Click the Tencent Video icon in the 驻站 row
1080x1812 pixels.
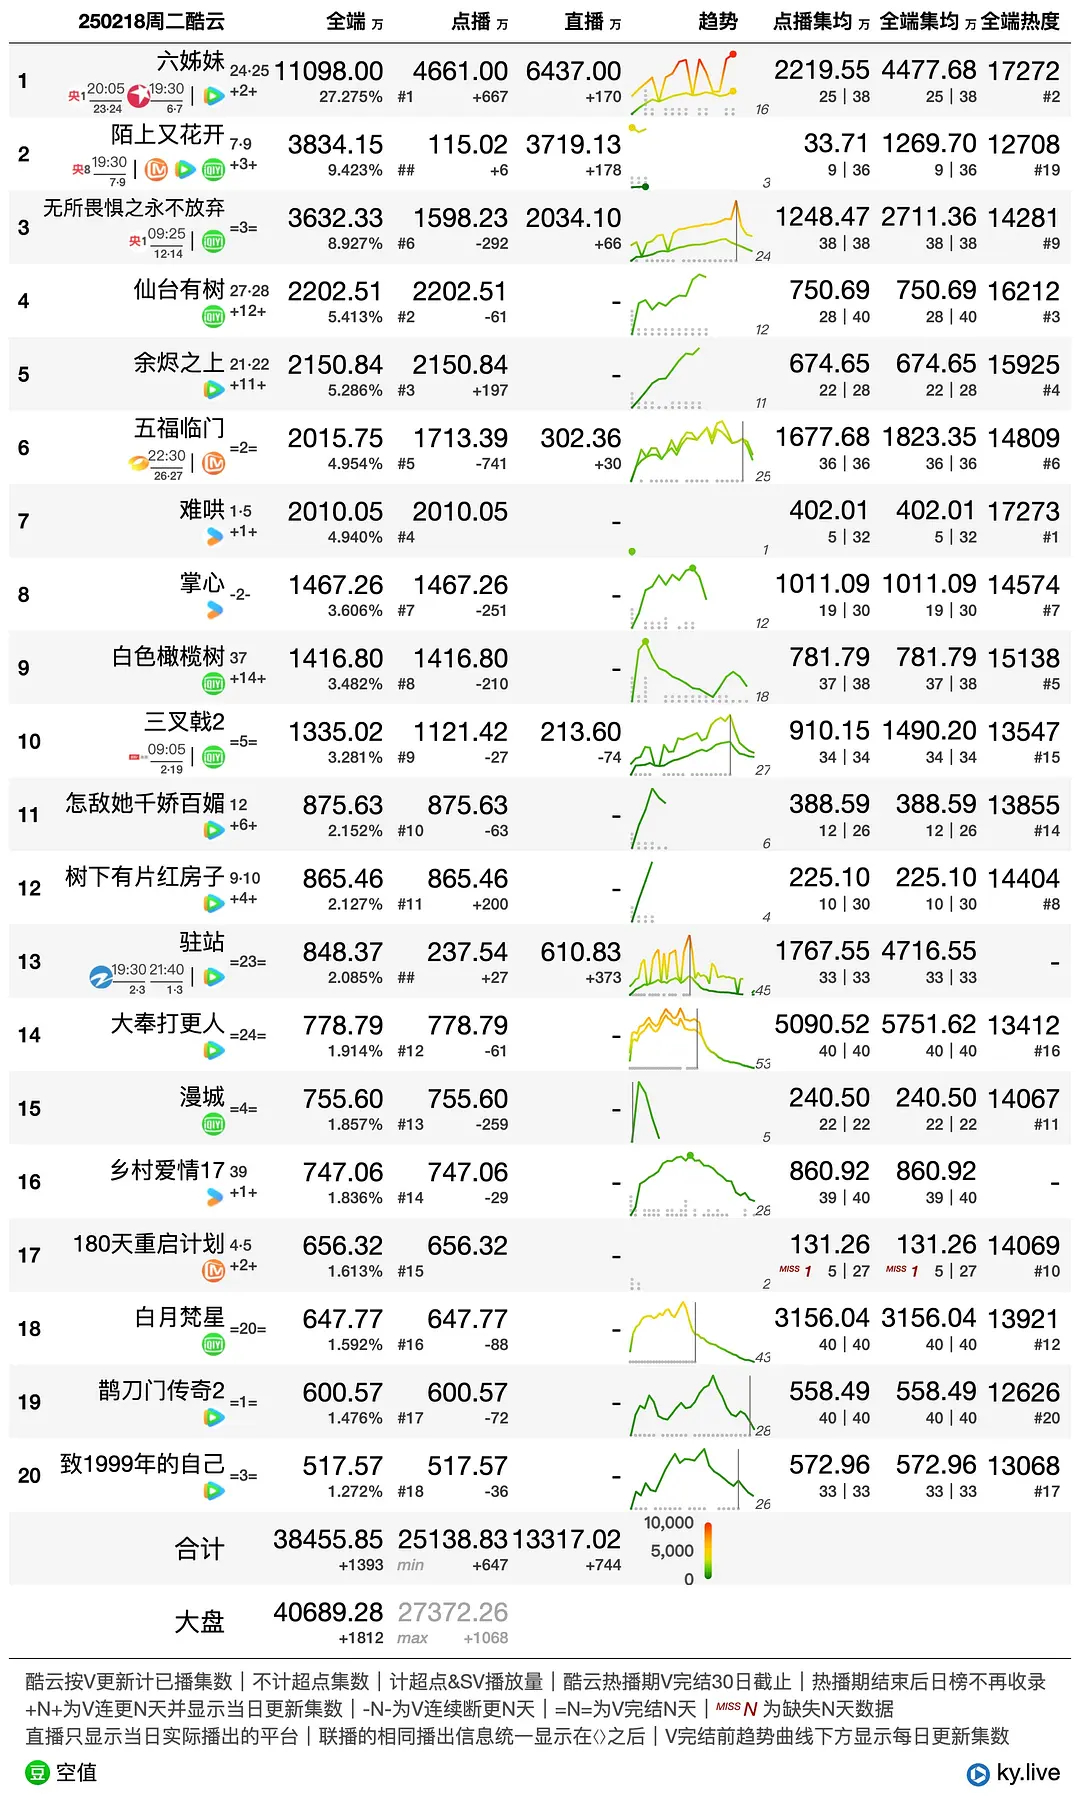pos(213,976)
